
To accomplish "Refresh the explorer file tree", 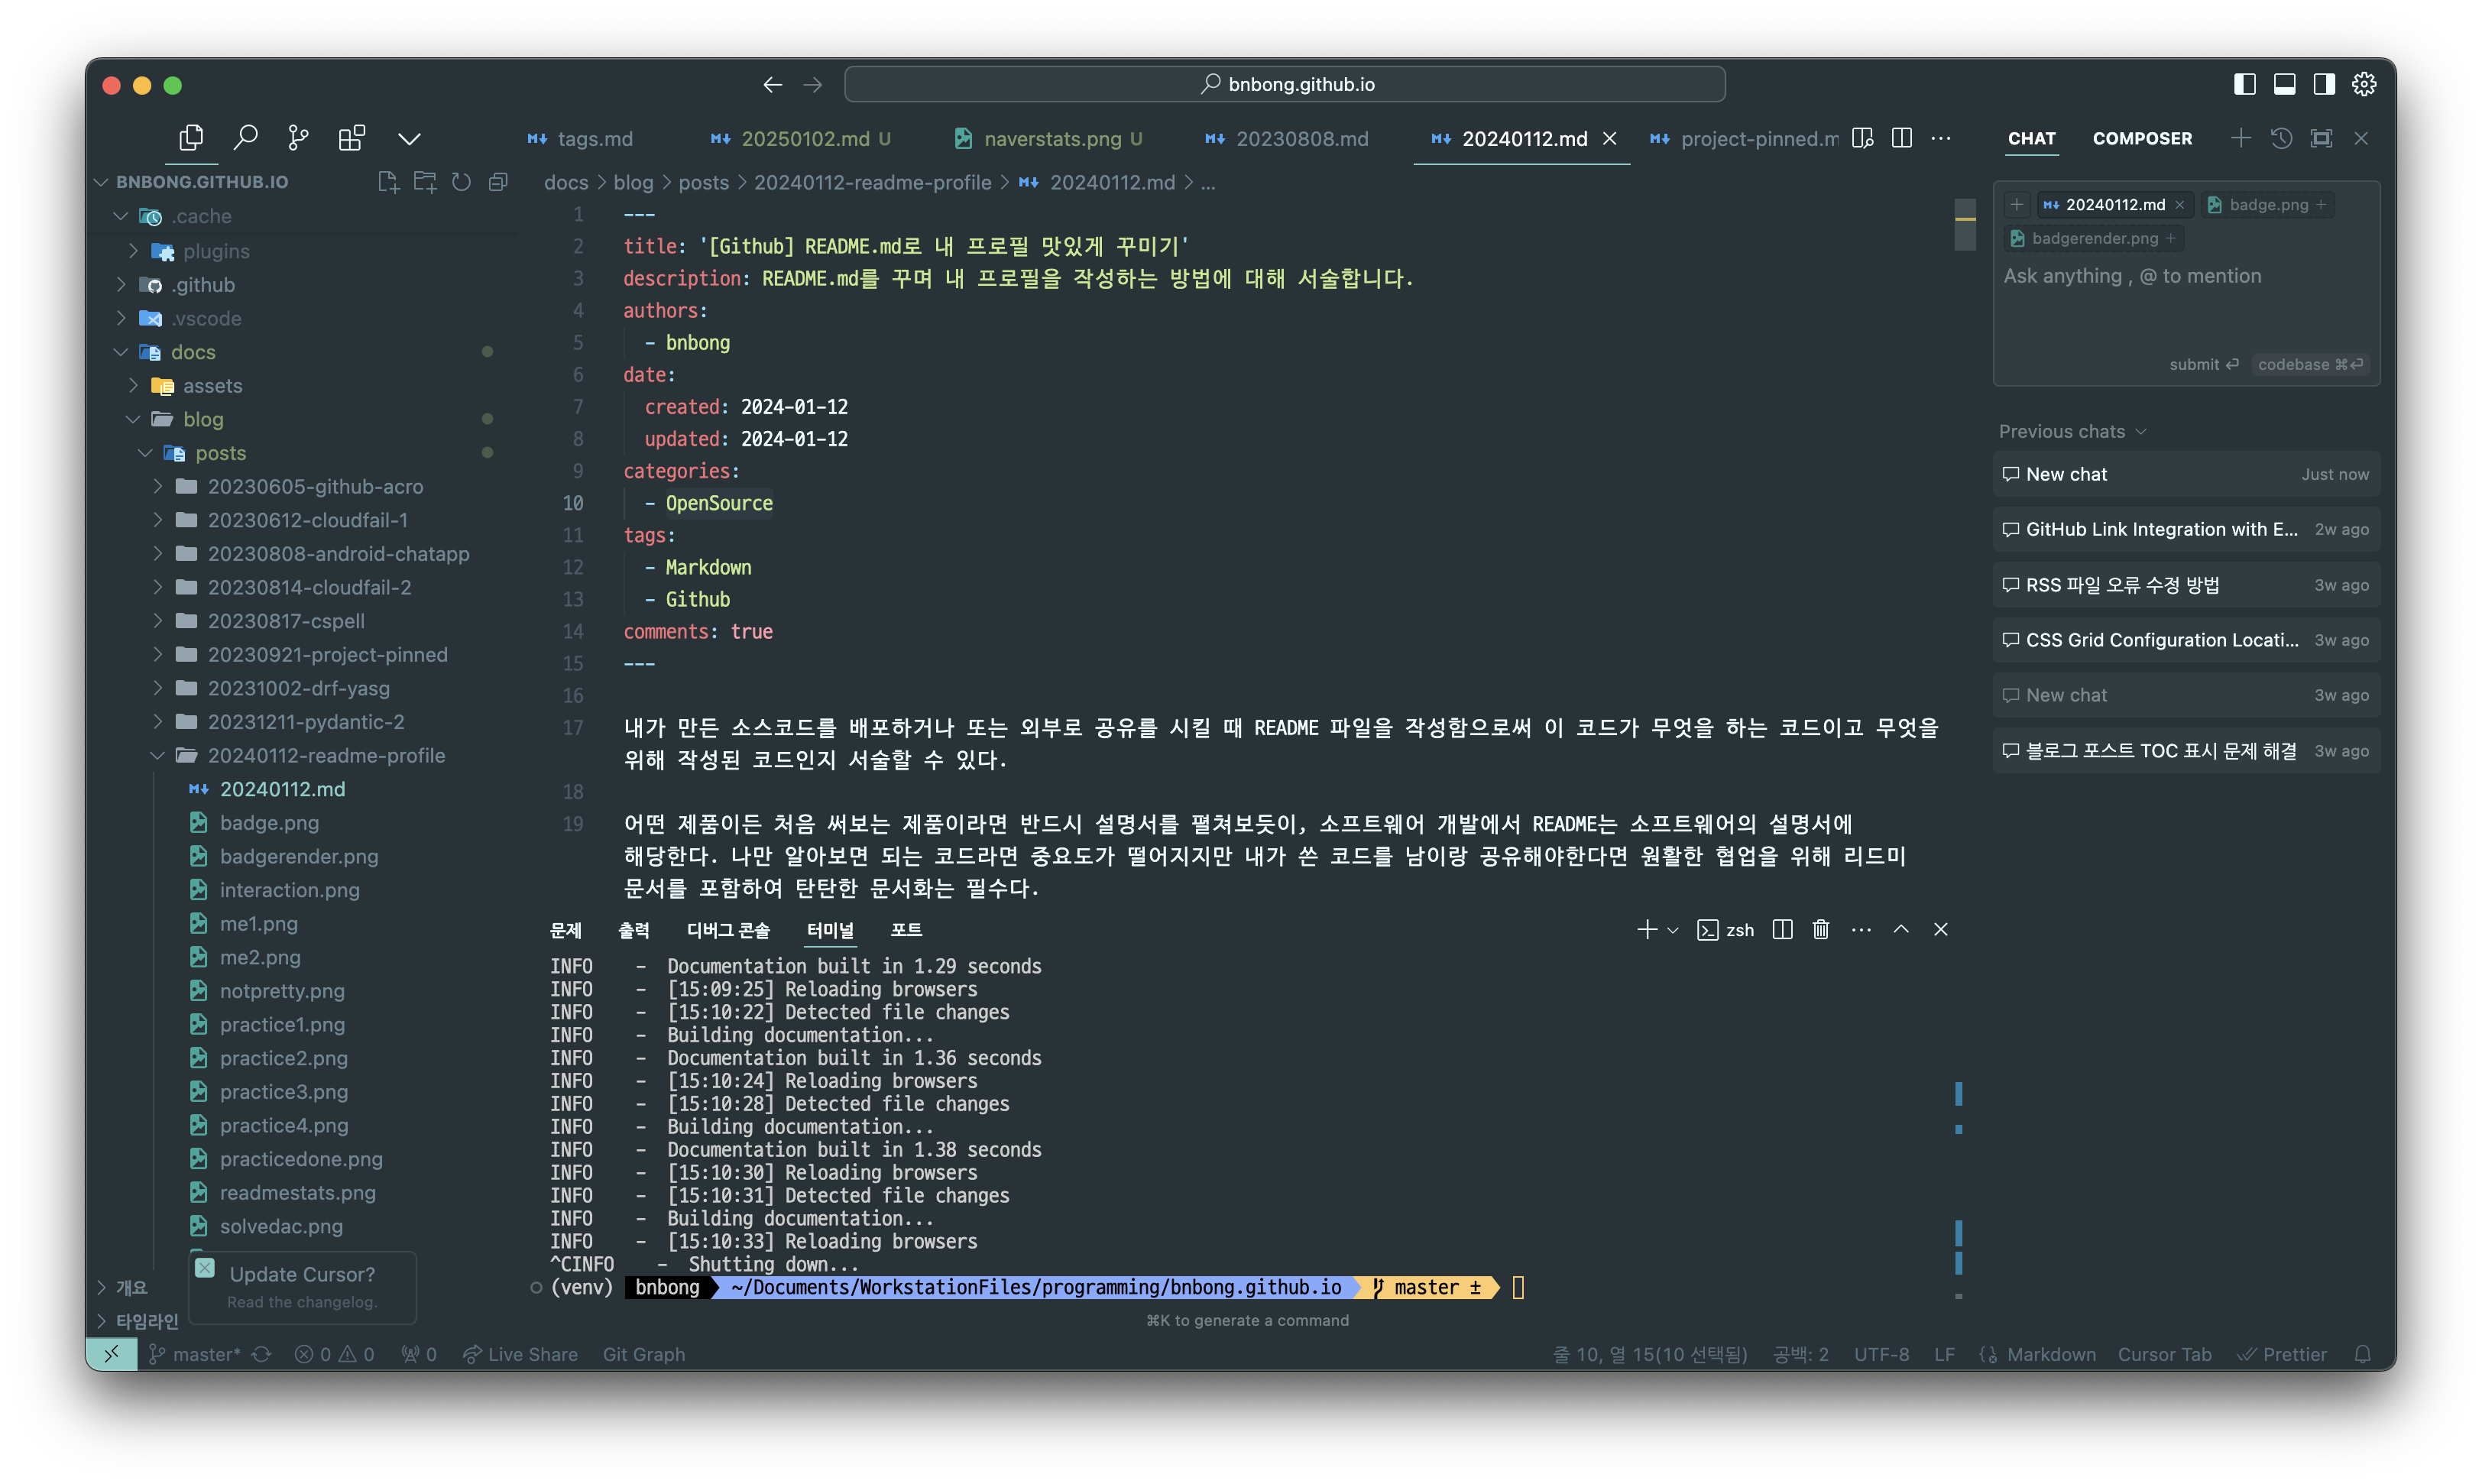I will click(x=461, y=182).
